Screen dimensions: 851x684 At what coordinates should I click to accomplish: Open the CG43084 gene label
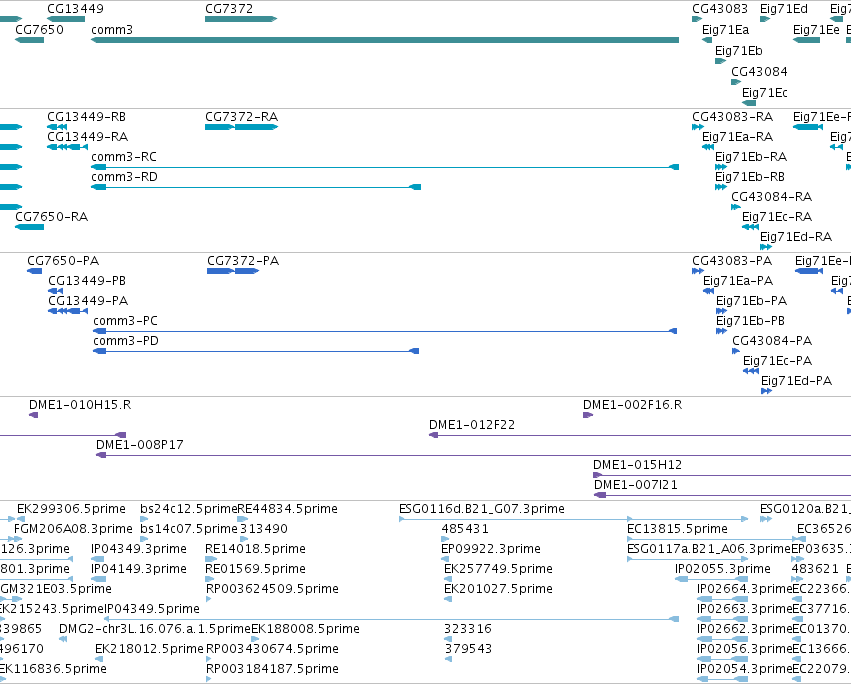coord(759,72)
